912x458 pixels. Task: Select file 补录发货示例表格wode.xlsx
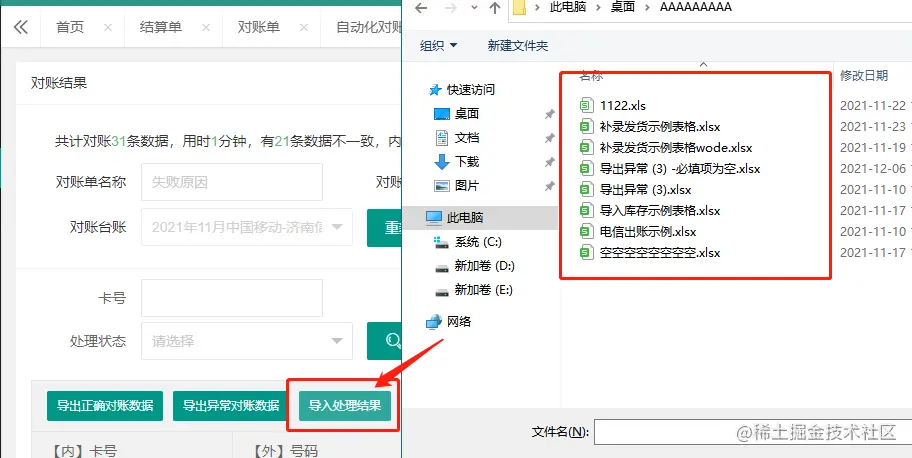coord(676,147)
